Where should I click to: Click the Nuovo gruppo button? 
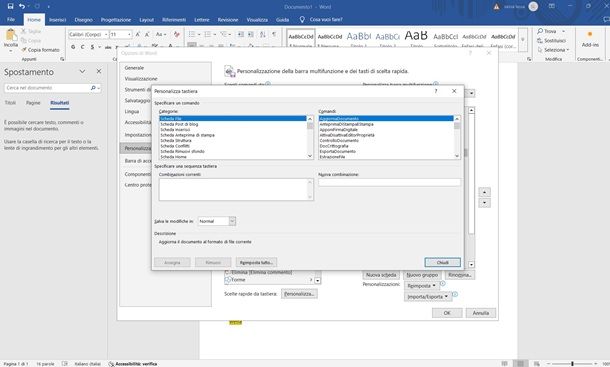[x=422, y=275]
